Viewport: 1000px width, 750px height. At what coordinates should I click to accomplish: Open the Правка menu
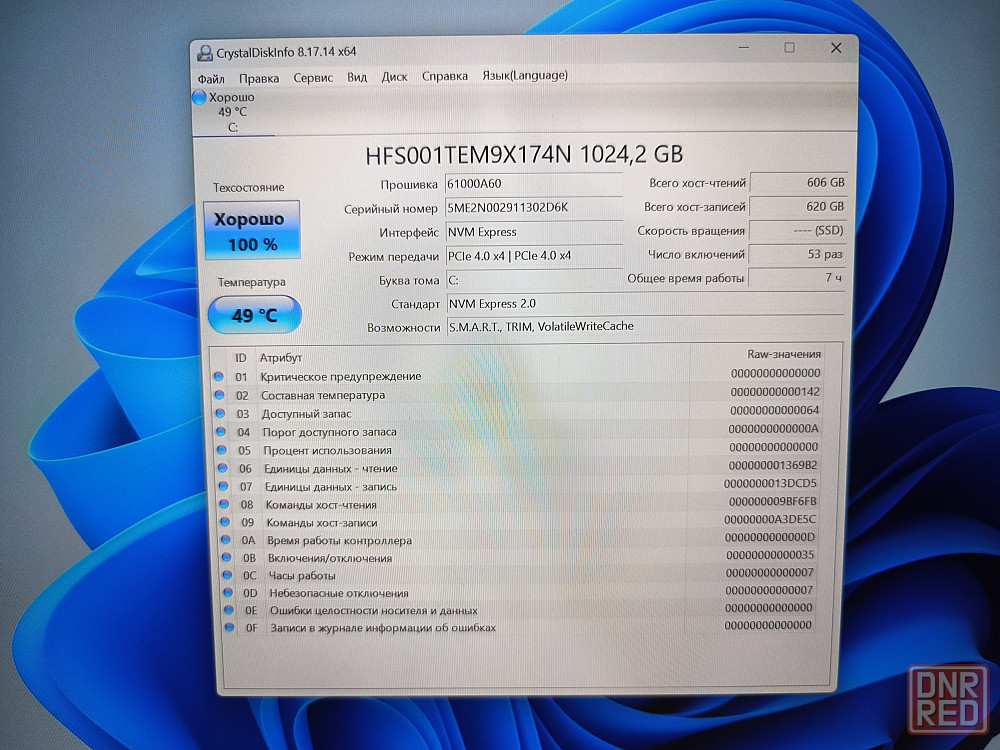click(259, 78)
